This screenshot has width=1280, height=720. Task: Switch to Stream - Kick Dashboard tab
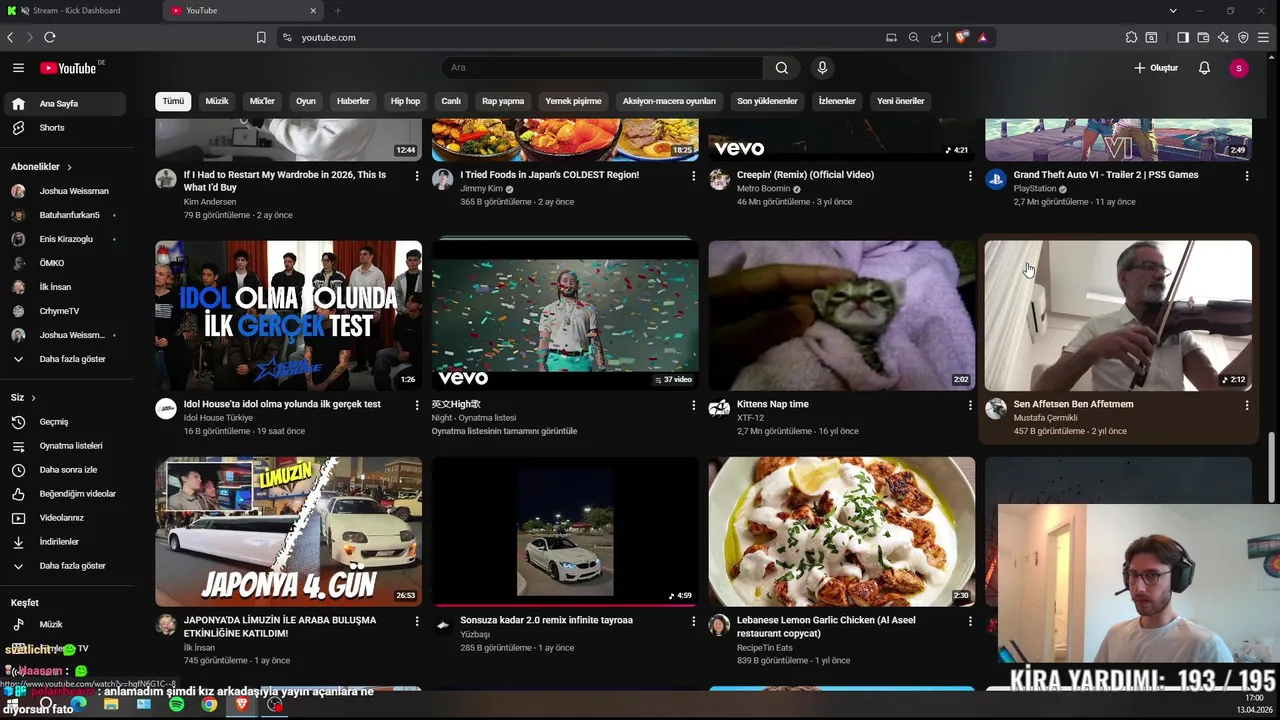pyautogui.click(x=77, y=10)
